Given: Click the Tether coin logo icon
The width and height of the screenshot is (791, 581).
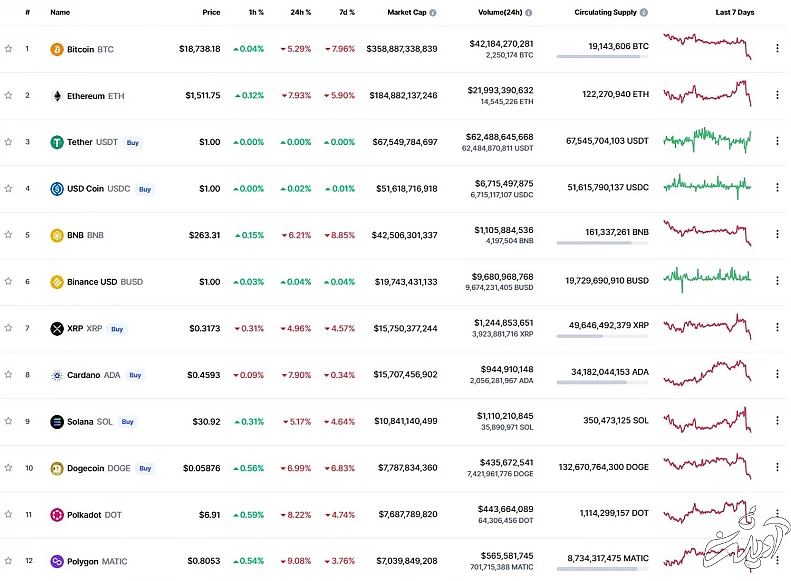Looking at the screenshot, I should [57, 142].
